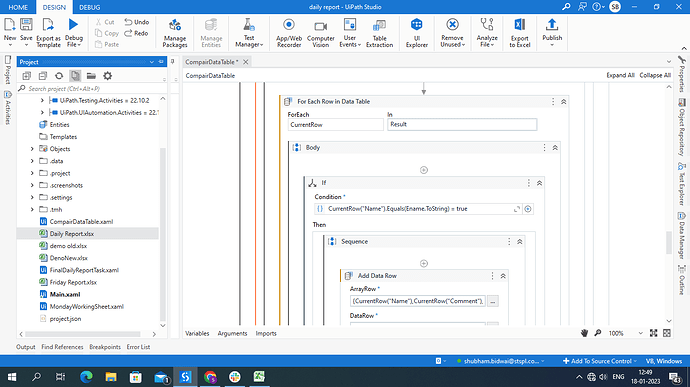Toggle Show All Files in Project panel
Screen dimensions: 690x387
(75, 76)
